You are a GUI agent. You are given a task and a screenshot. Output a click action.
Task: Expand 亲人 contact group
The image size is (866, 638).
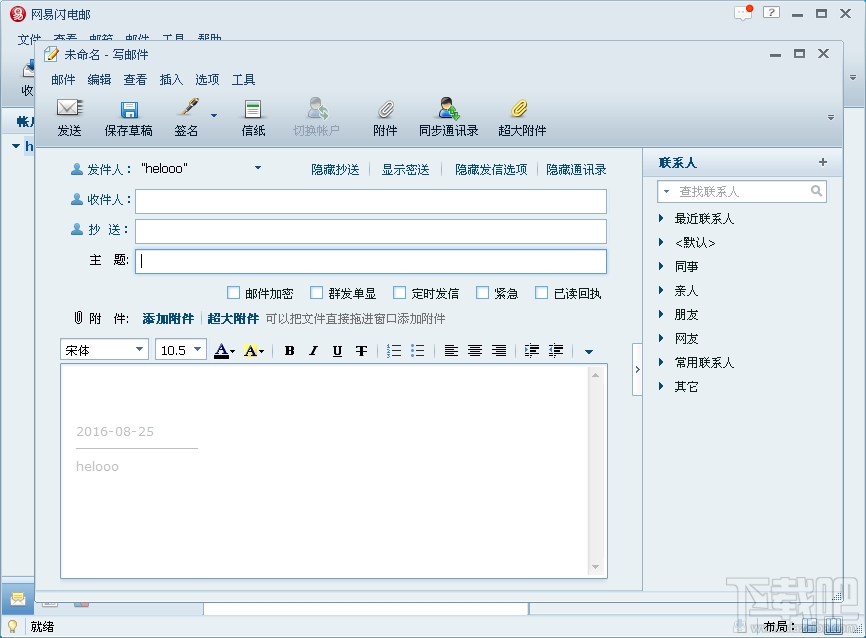click(661, 290)
